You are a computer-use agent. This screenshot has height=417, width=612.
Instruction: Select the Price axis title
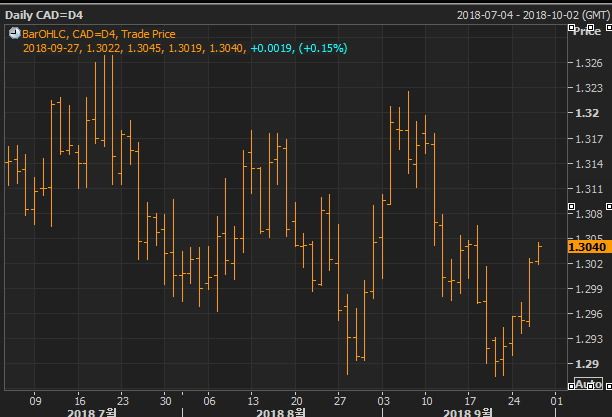point(587,31)
